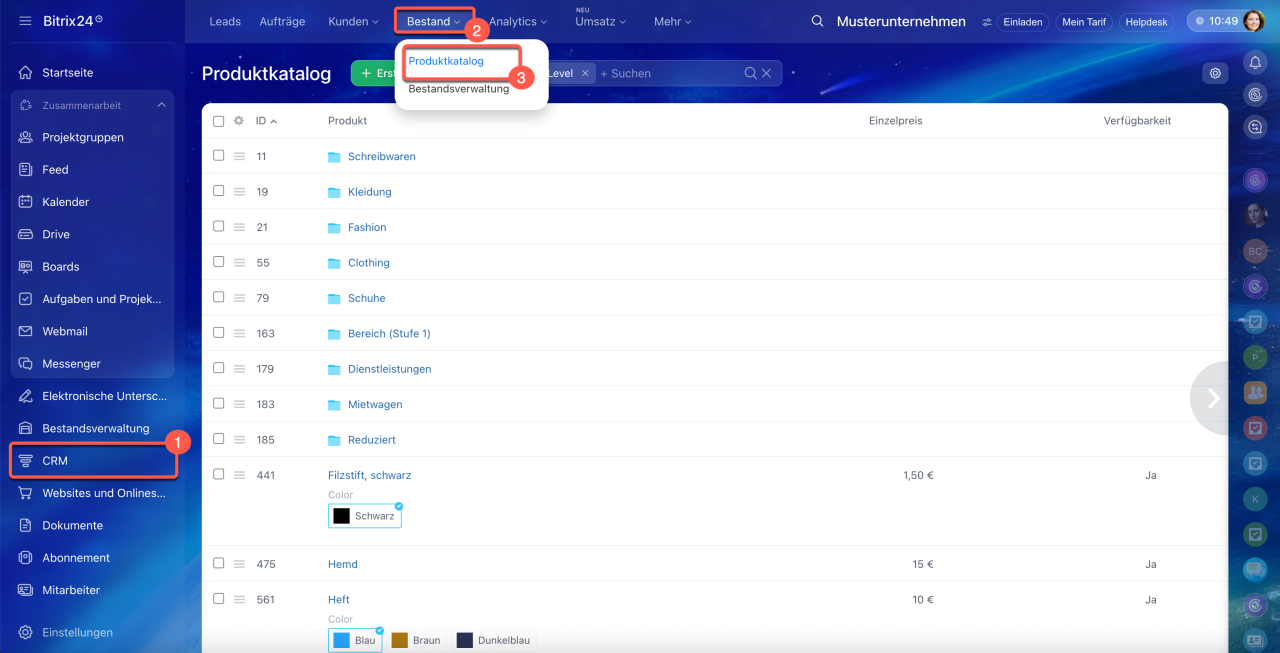Screen dimensions: 1280x653
Task: Expand the Kunden dropdown in the top menu
Action: (353, 21)
